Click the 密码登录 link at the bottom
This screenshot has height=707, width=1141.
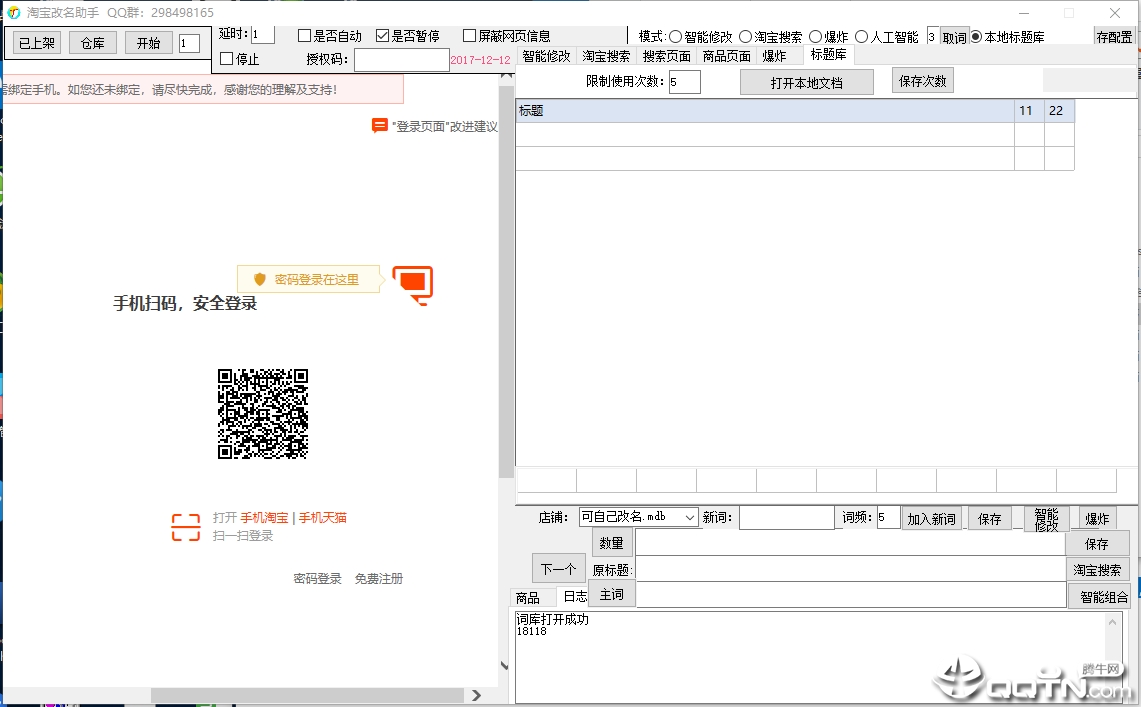[317, 578]
